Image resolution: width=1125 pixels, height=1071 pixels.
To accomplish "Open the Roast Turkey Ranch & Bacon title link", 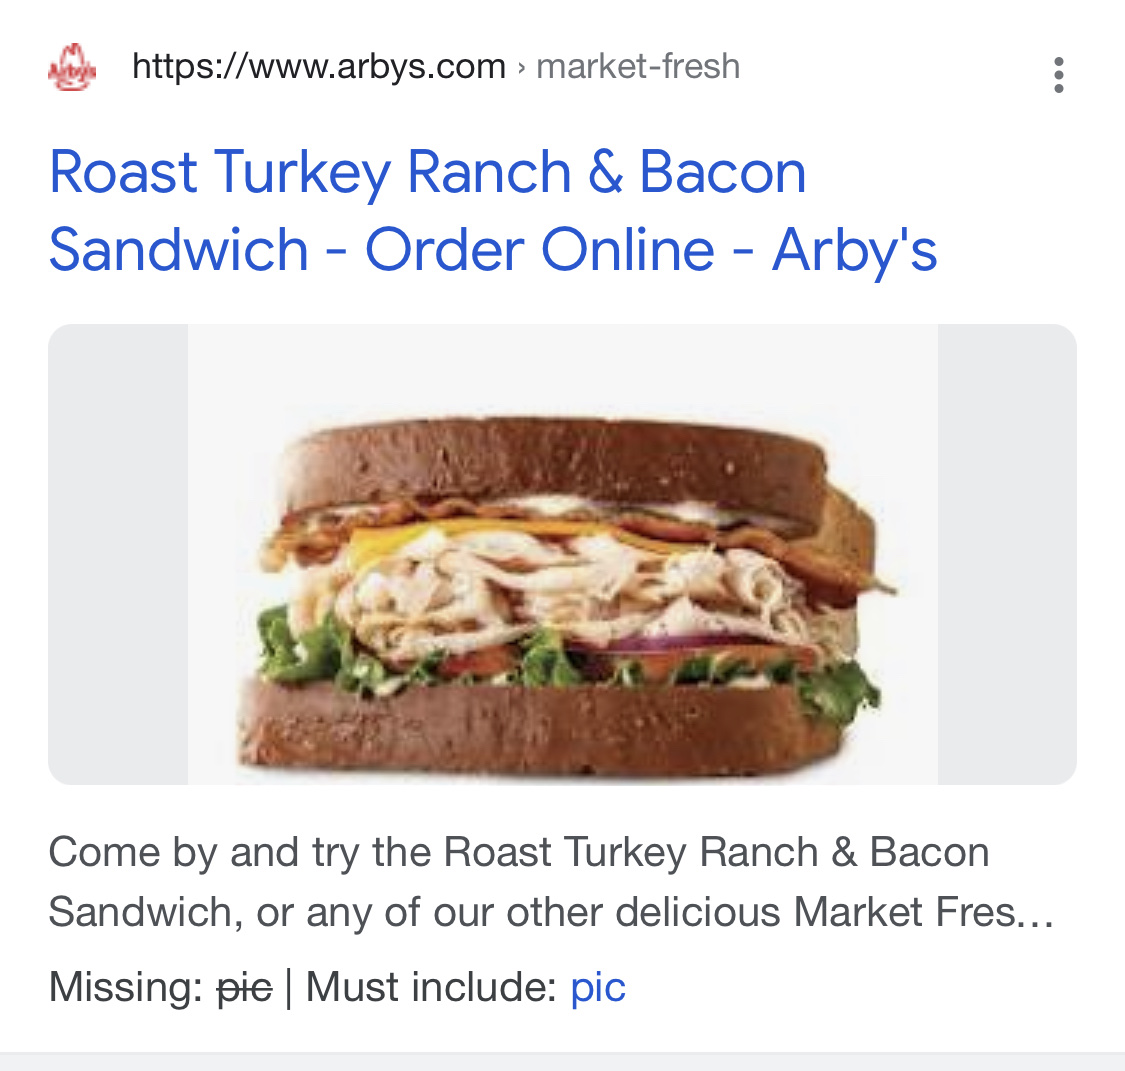I will [x=427, y=172].
